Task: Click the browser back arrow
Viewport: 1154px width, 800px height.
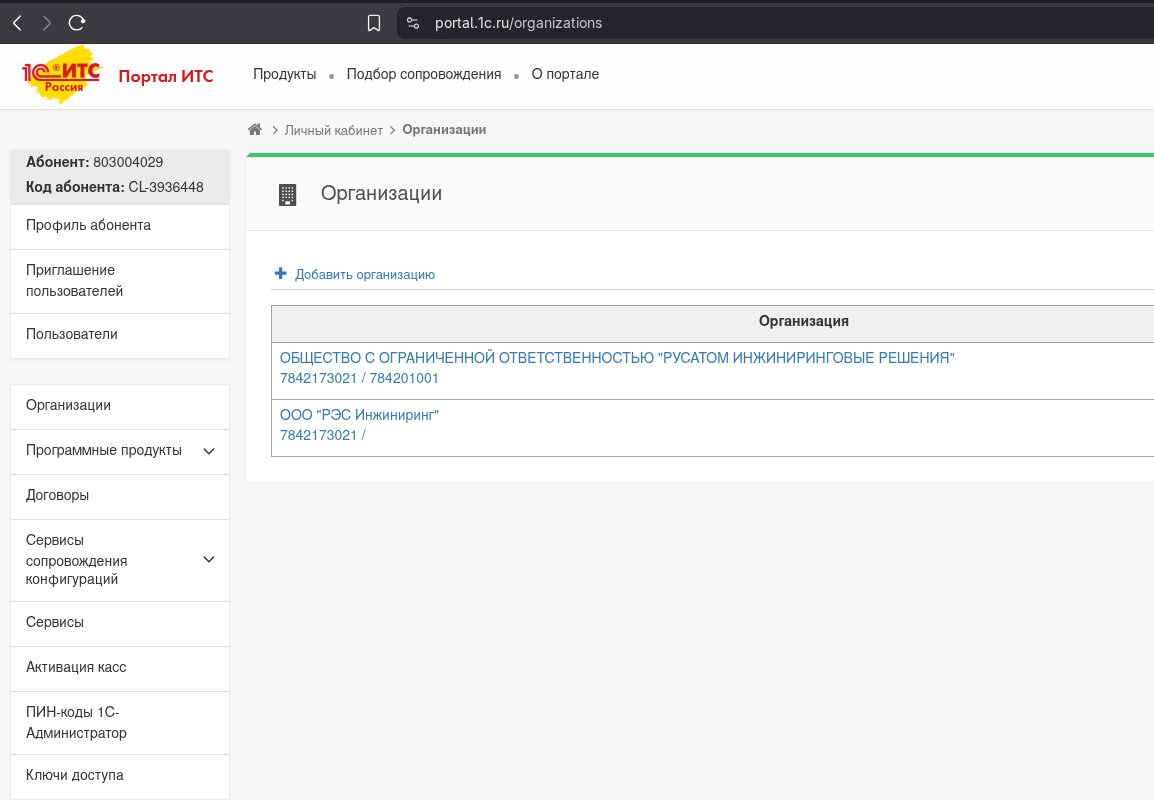Action: (x=17, y=22)
